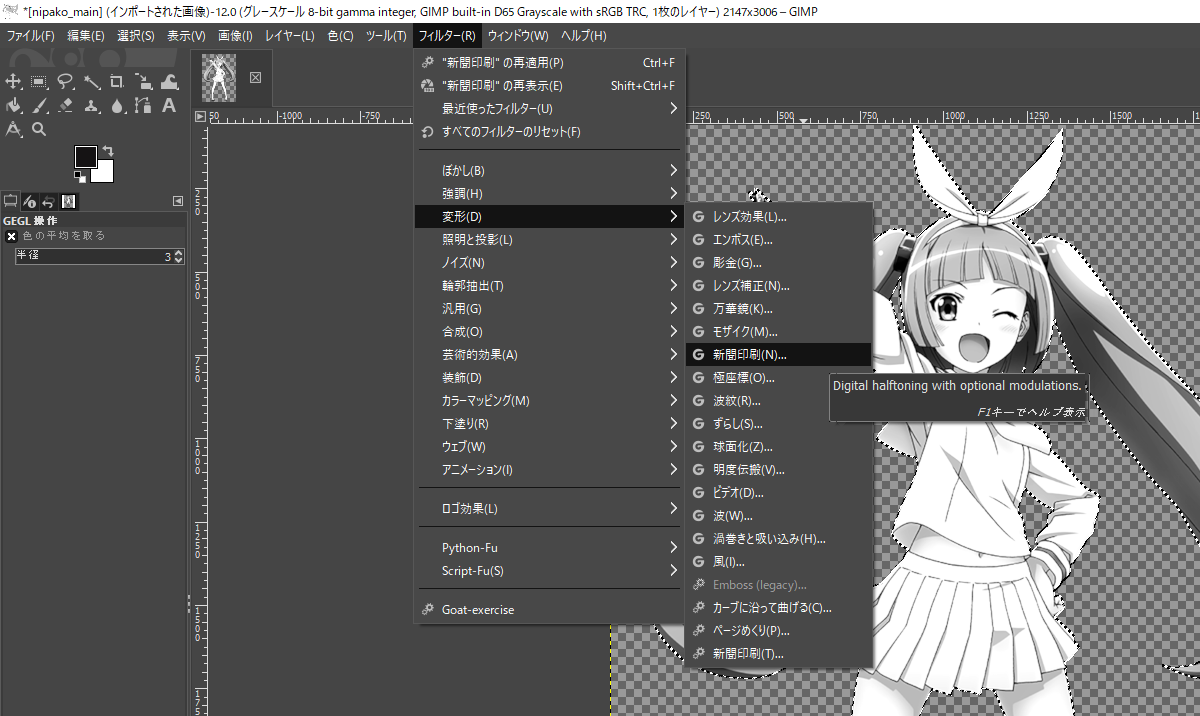Choose 極座標(O)... filter
The height and width of the screenshot is (716, 1200).
tap(779, 378)
